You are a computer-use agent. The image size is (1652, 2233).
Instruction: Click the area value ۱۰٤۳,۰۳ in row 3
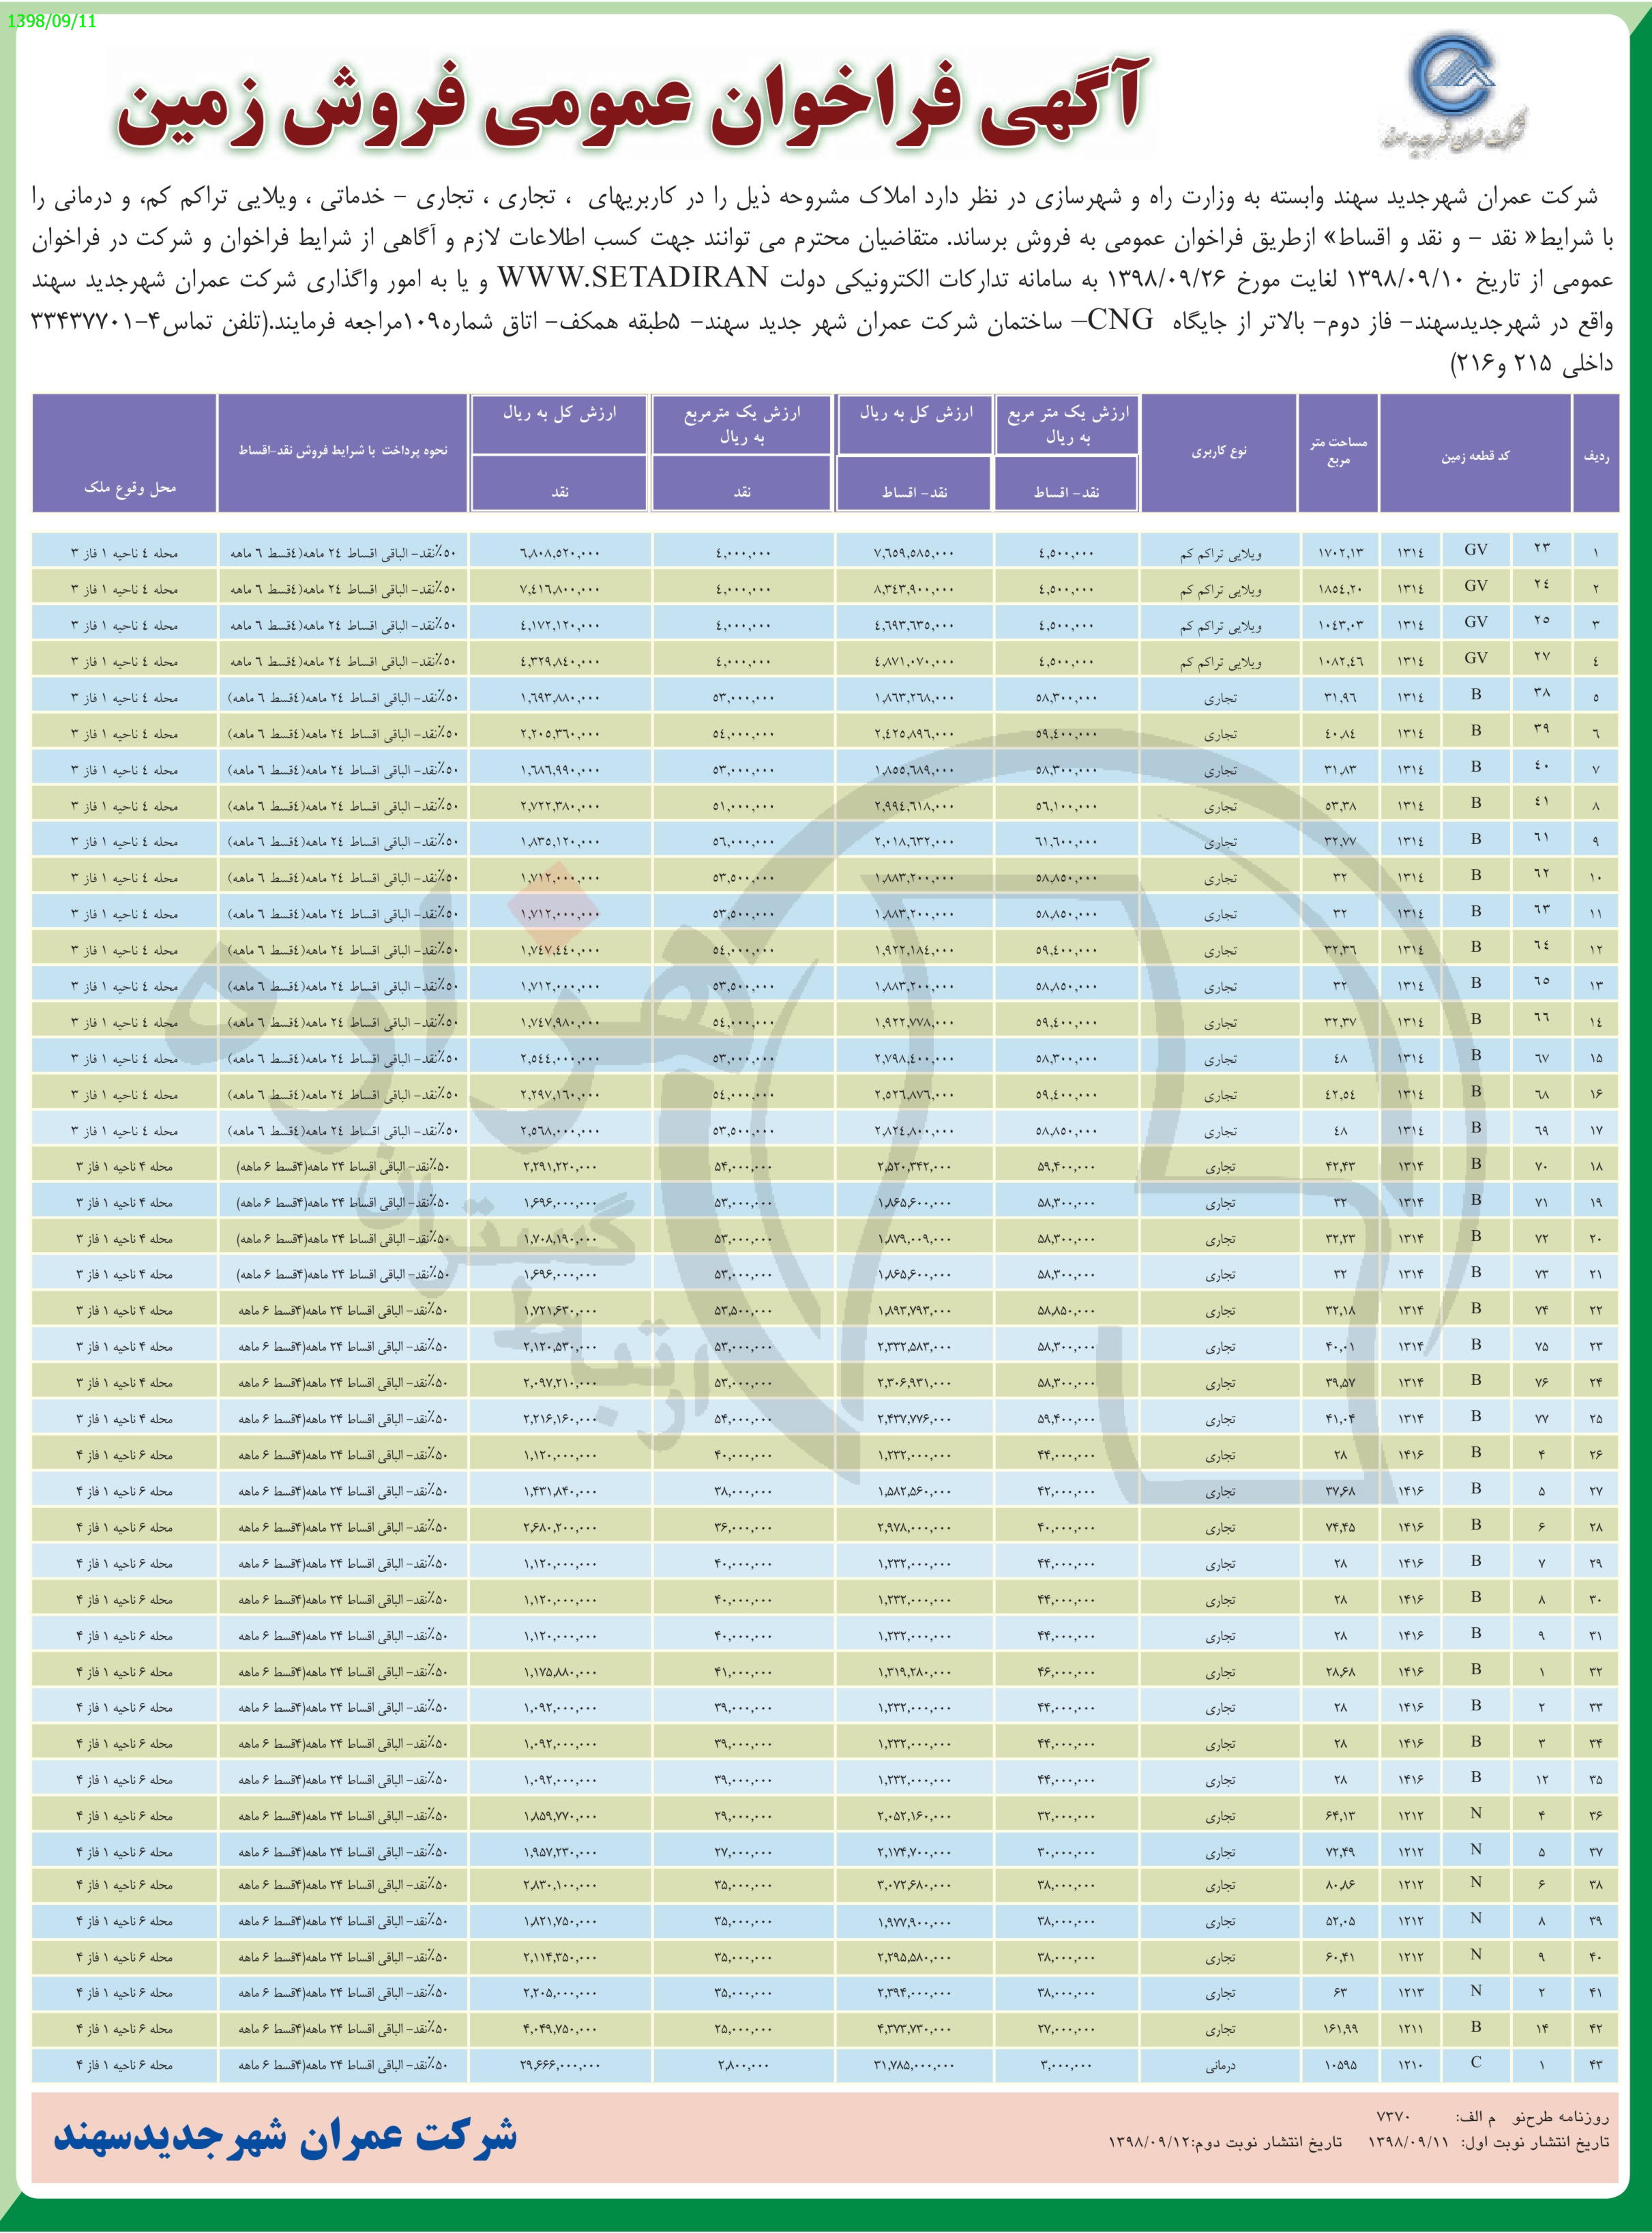(x=1340, y=625)
